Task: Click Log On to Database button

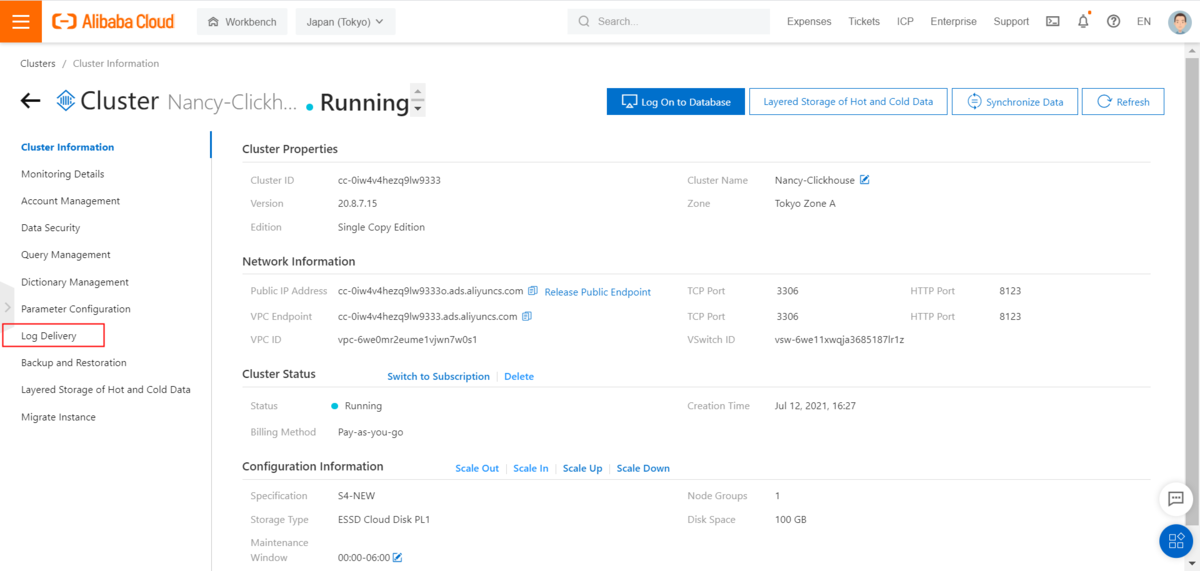Action: click(x=676, y=101)
